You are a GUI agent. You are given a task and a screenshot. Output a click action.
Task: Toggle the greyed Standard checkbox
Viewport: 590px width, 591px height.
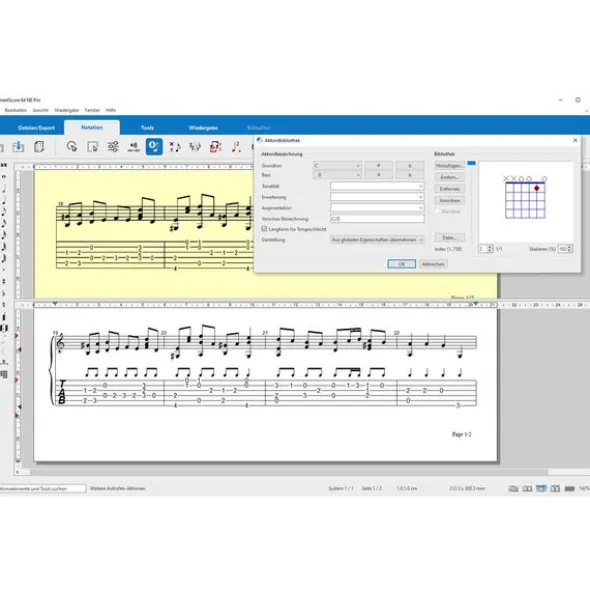click(438, 211)
